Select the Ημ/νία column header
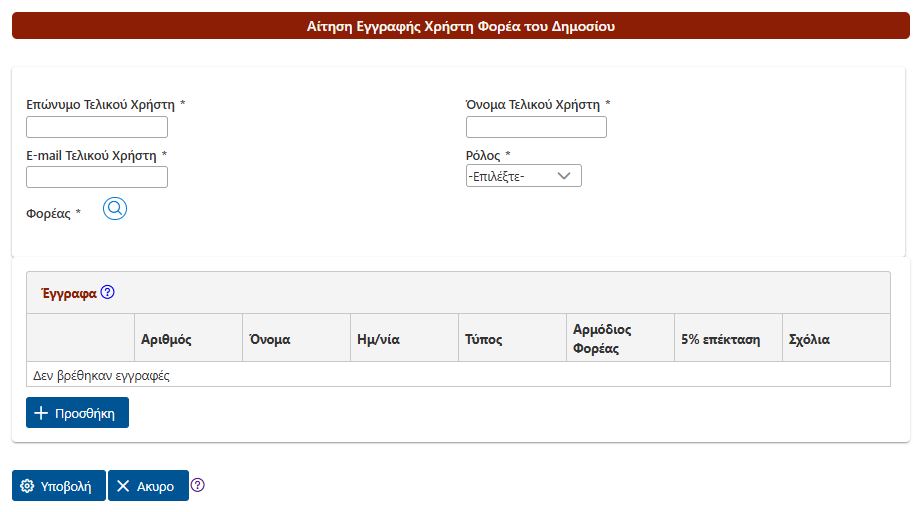The height and width of the screenshot is (512, 913). pyautogui.click(x=378, y=339)
